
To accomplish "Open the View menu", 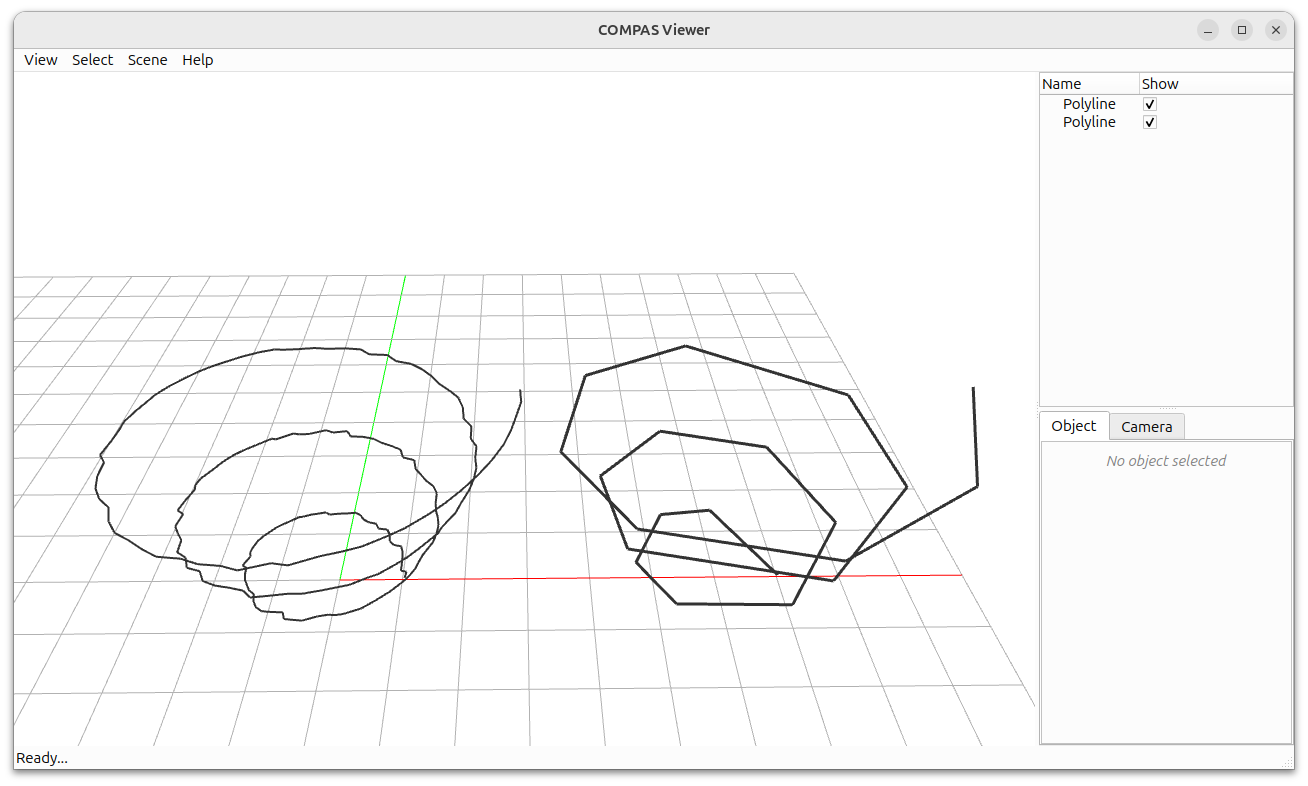I will (40, 59).
